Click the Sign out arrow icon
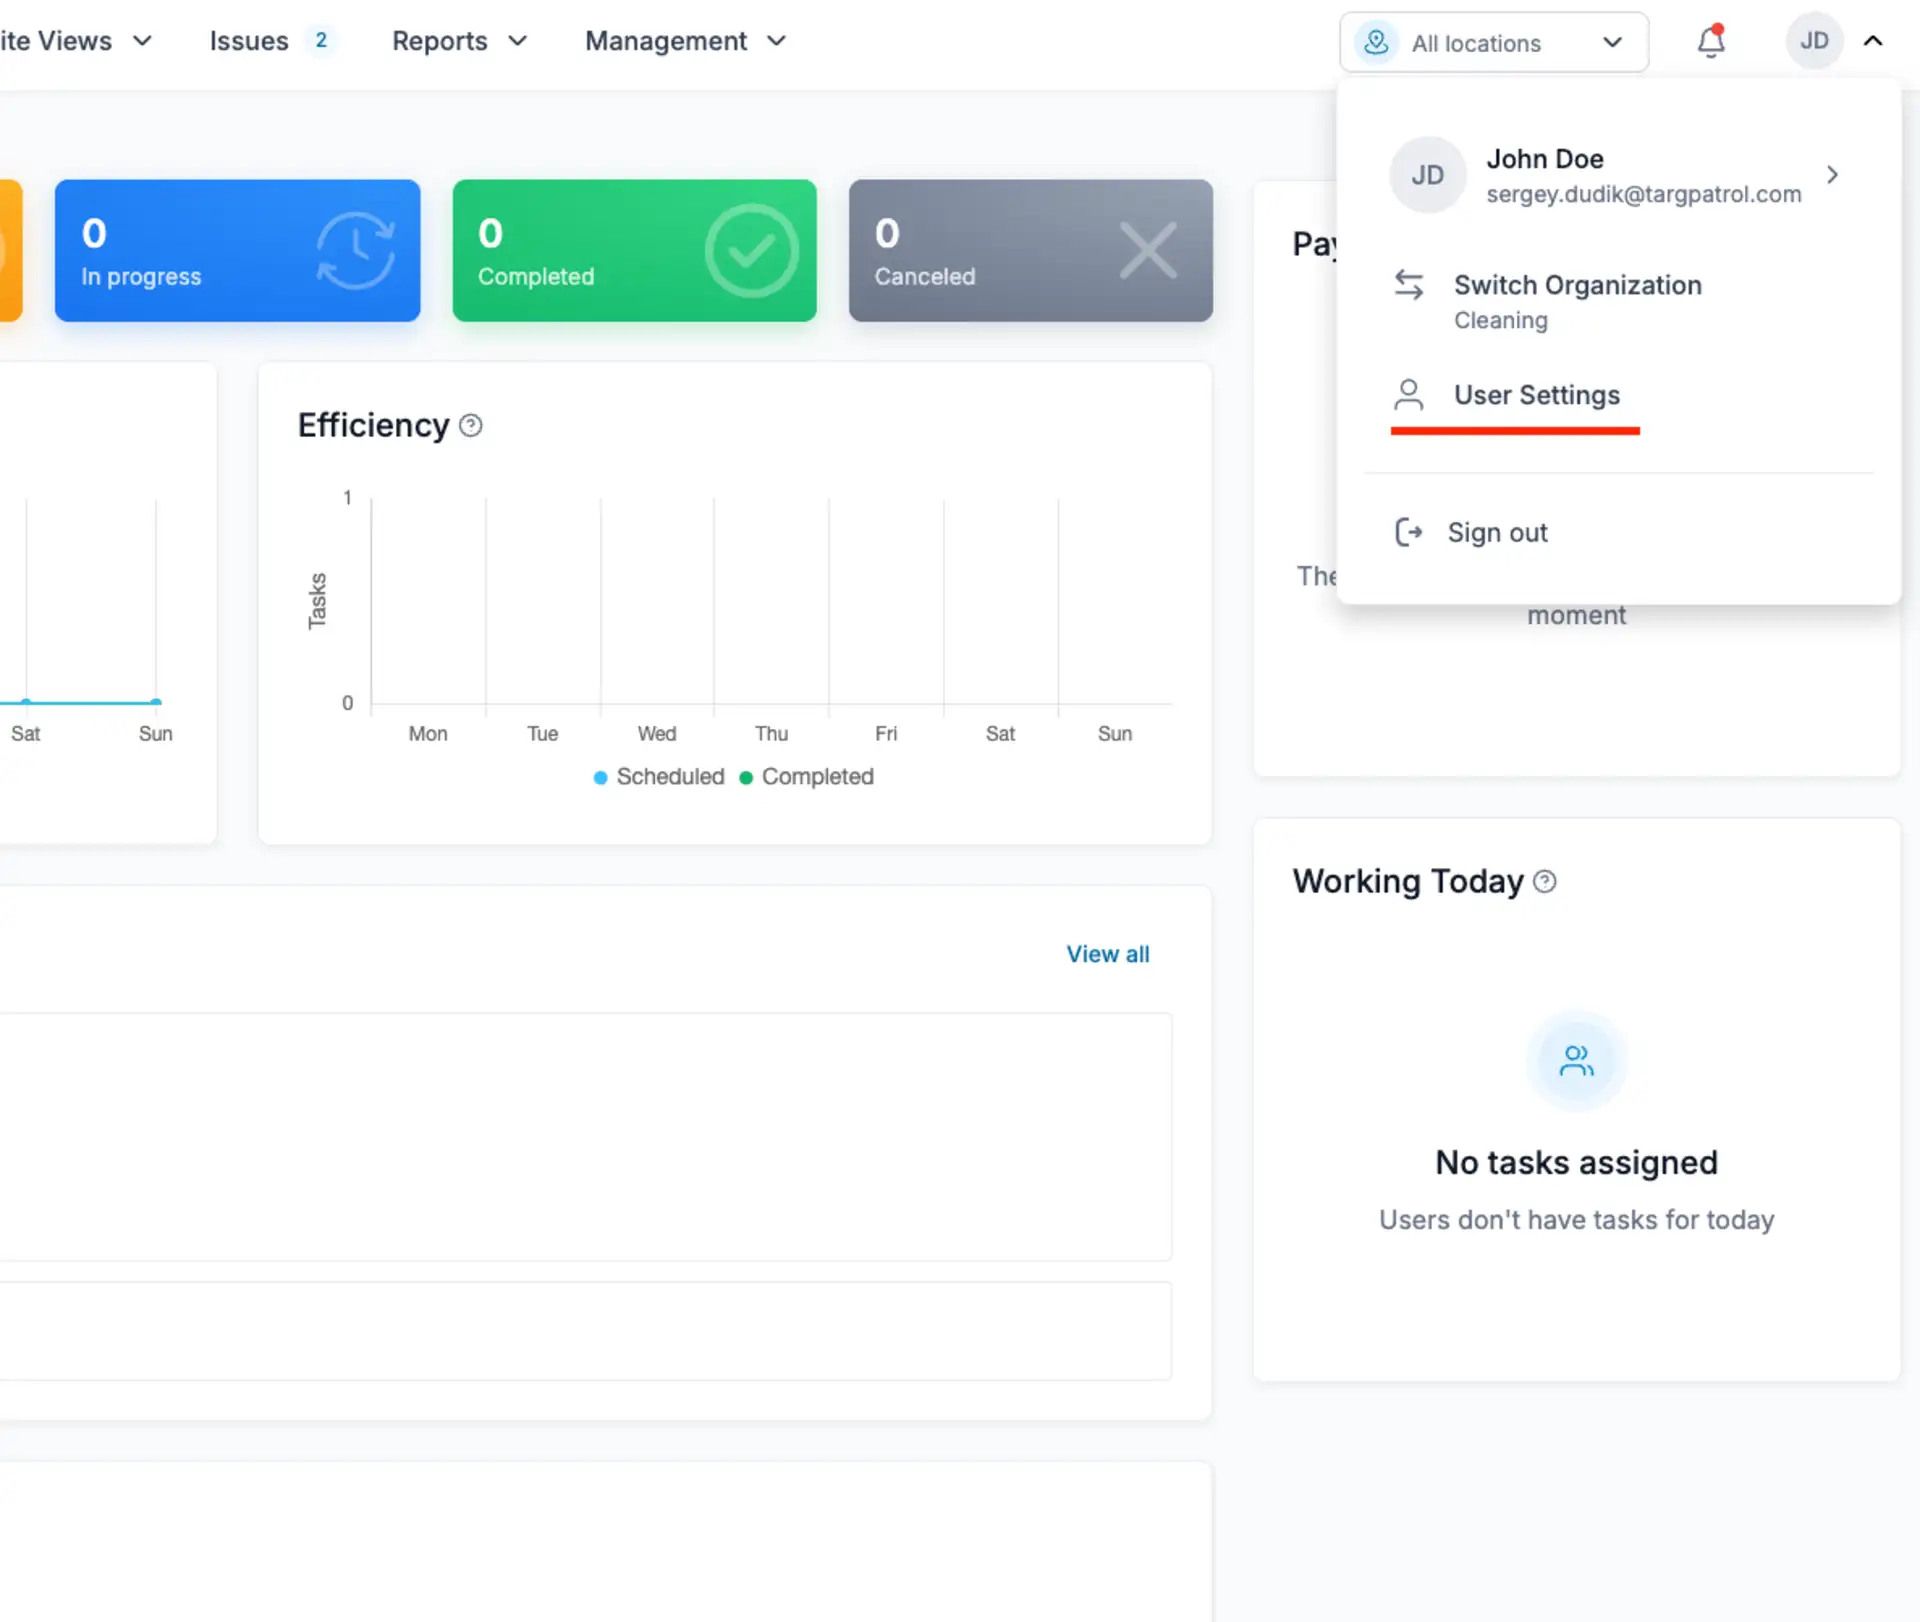This screenshot has height=1622, width=1920. [x=1408, y=532]
